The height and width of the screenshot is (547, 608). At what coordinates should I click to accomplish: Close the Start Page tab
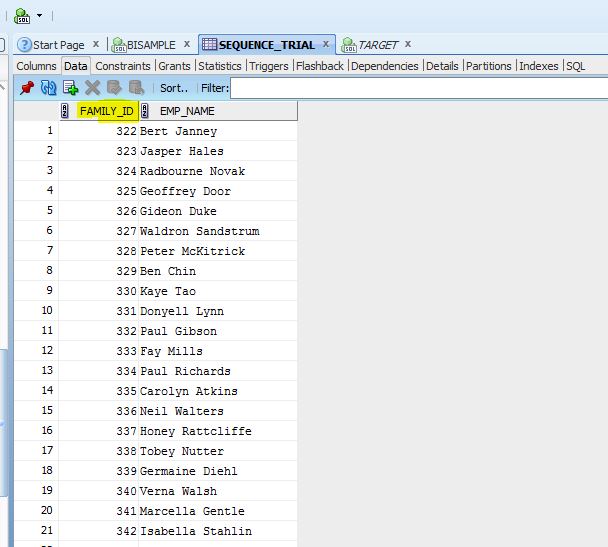tap(96, 44)
